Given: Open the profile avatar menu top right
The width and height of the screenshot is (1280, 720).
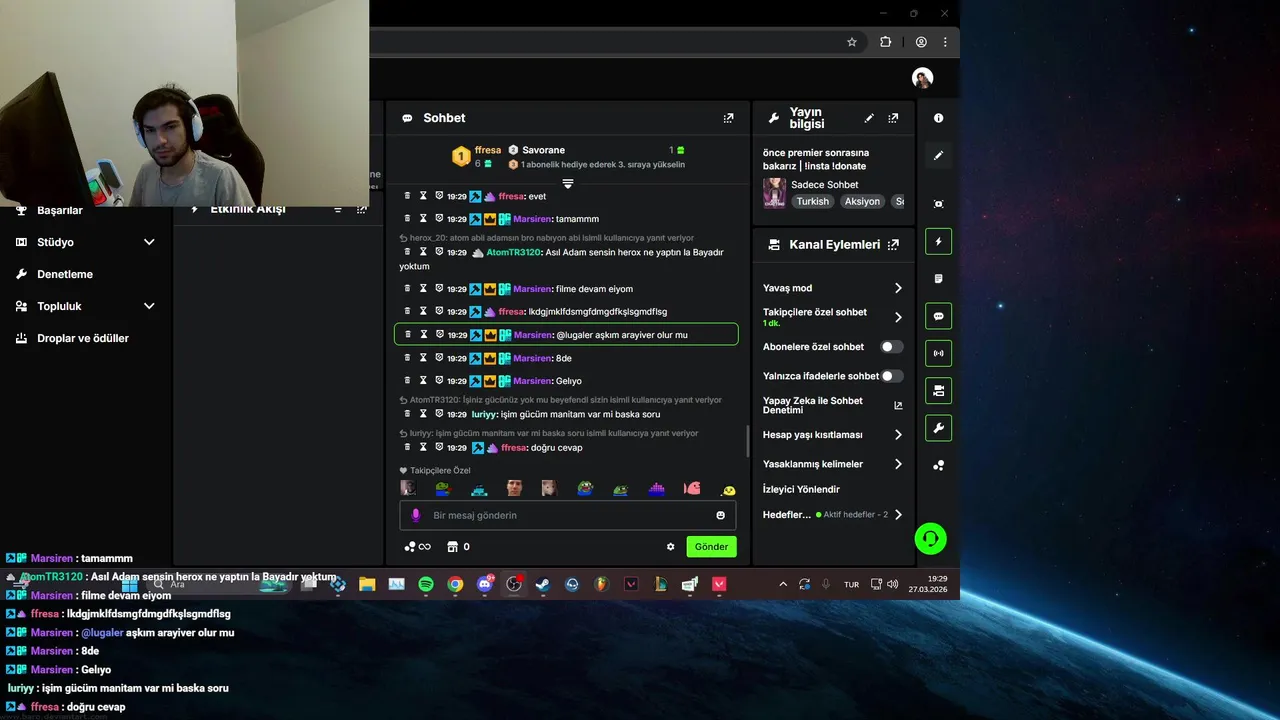Looking at the screenshot, I should [923, 78].
